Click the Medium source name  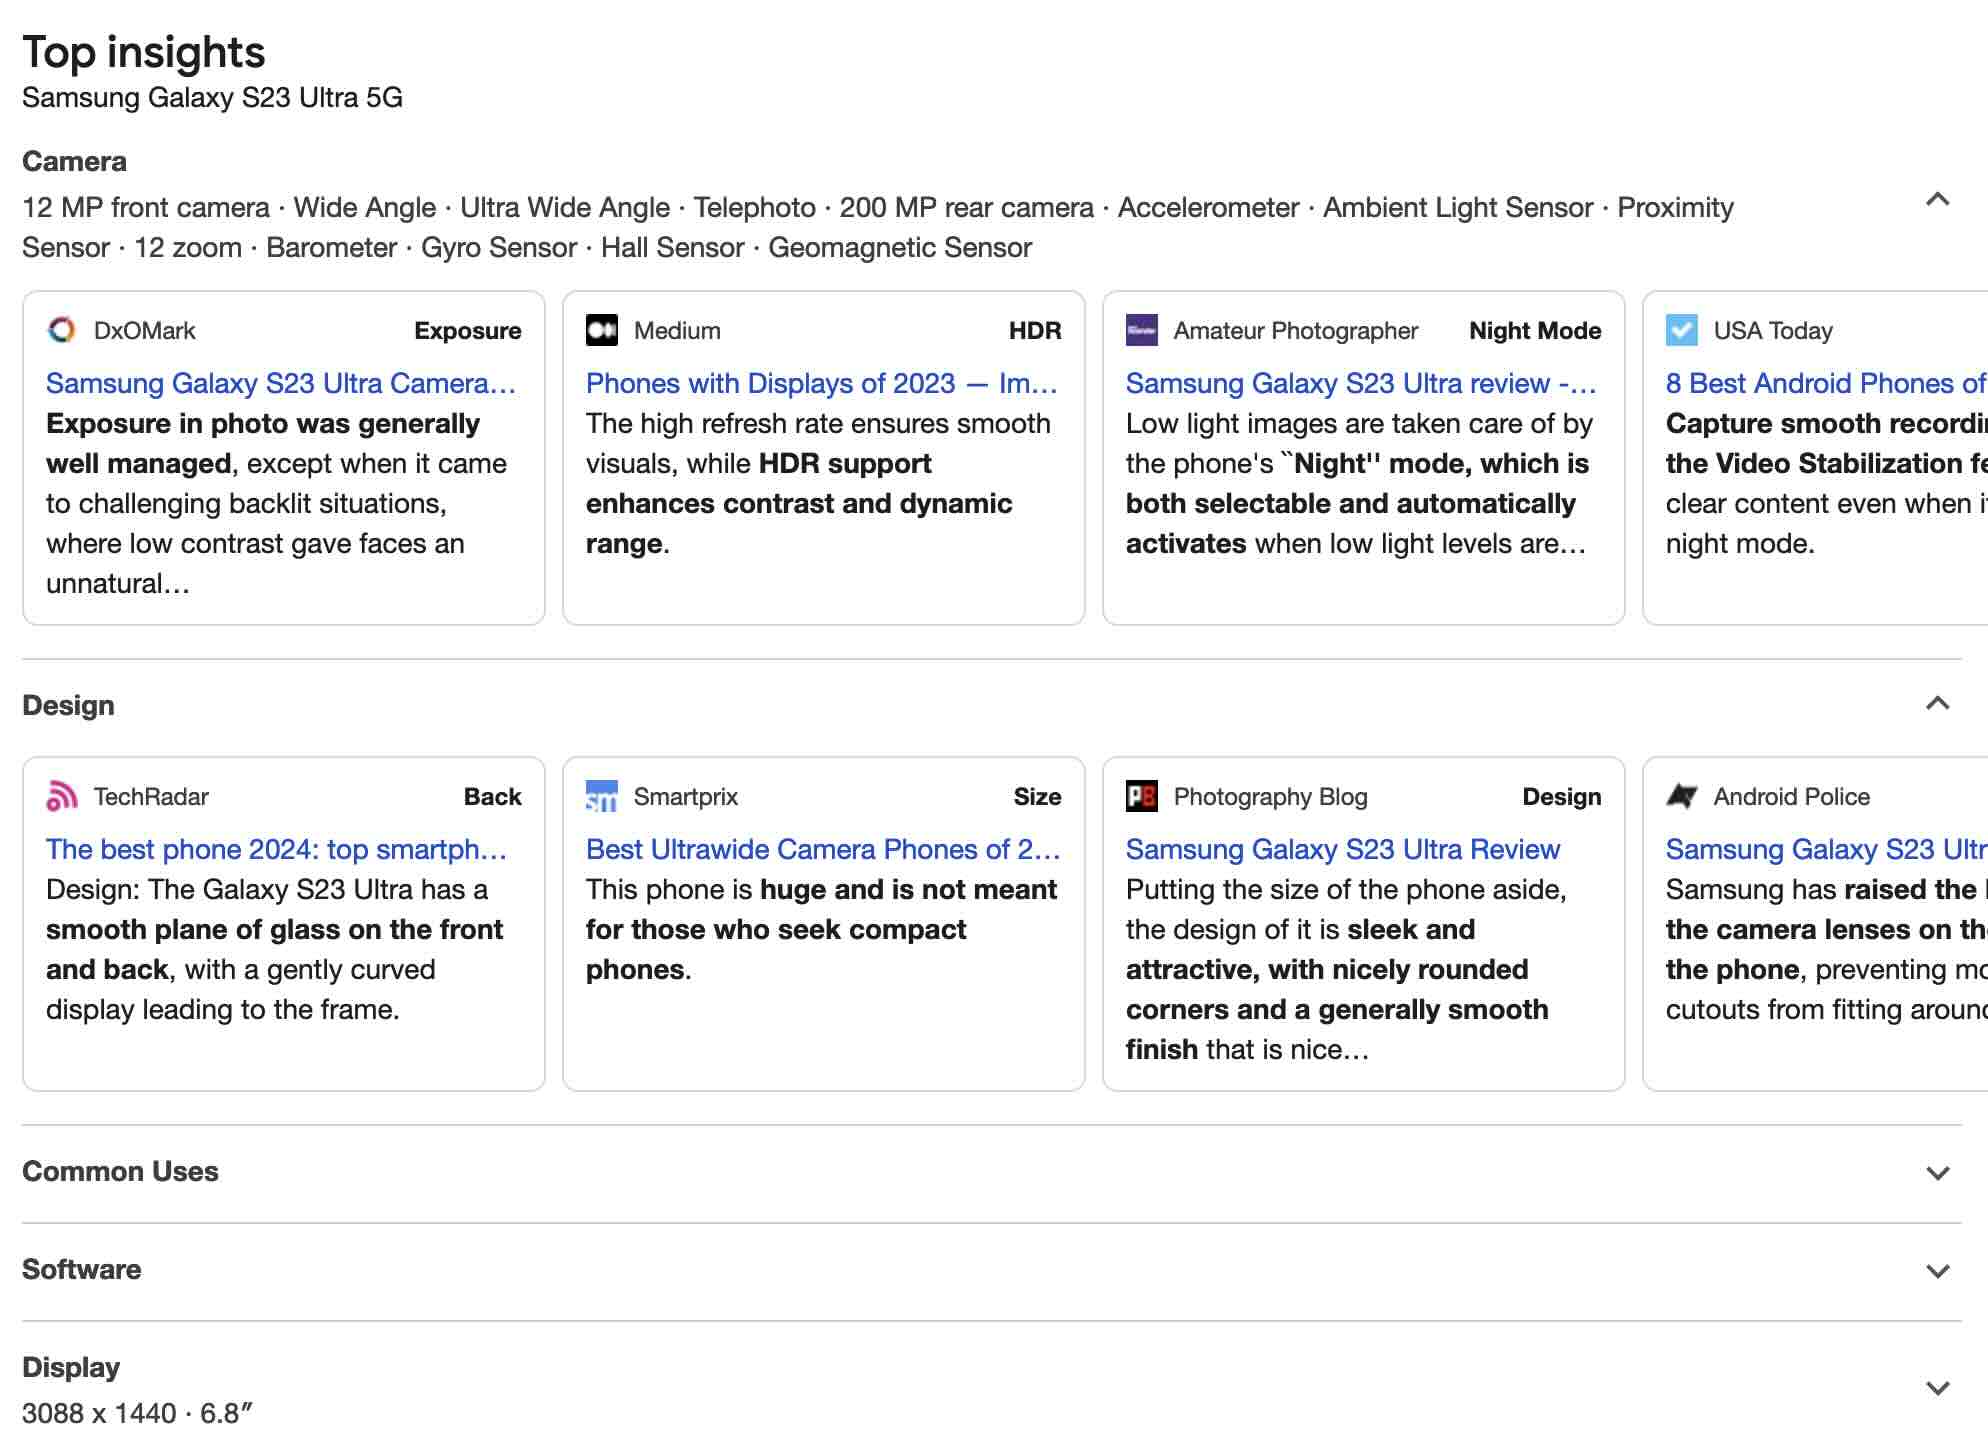pyautogui.click(x=677, y=331)
